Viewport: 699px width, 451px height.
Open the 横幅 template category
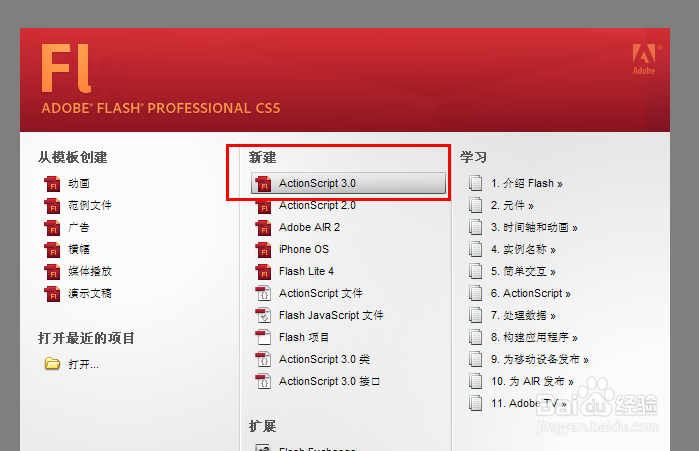[x=79, y=249]
